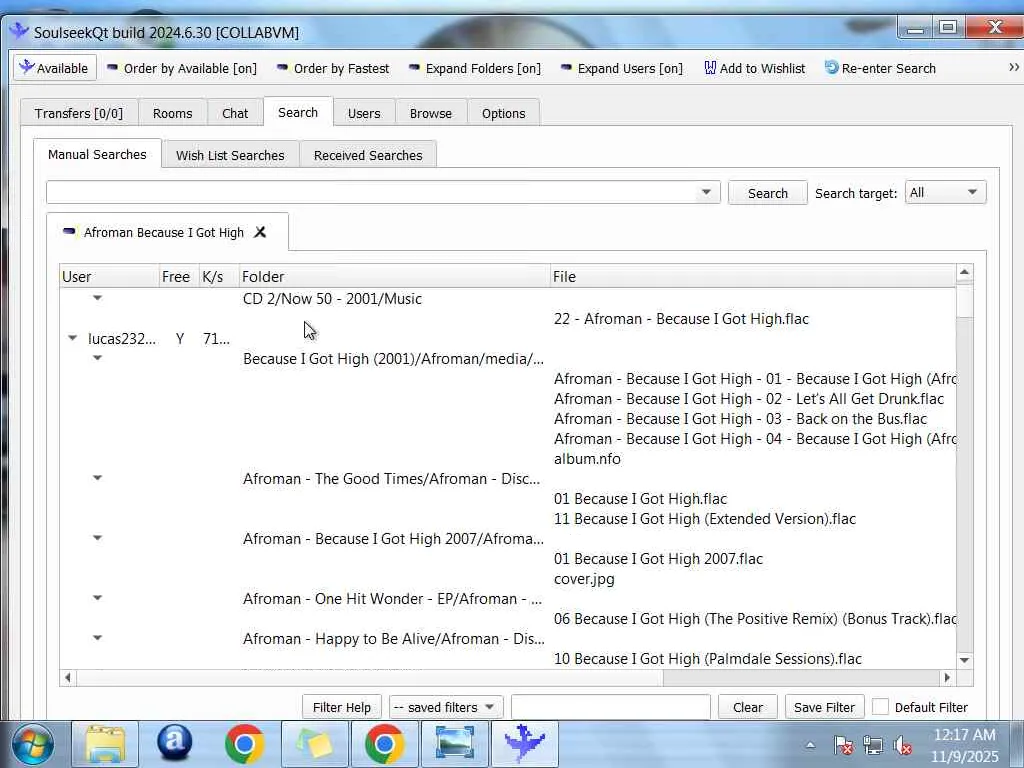1024x768 pixels.
Task: Click the Available status button
Action: (x=55, y=68)
